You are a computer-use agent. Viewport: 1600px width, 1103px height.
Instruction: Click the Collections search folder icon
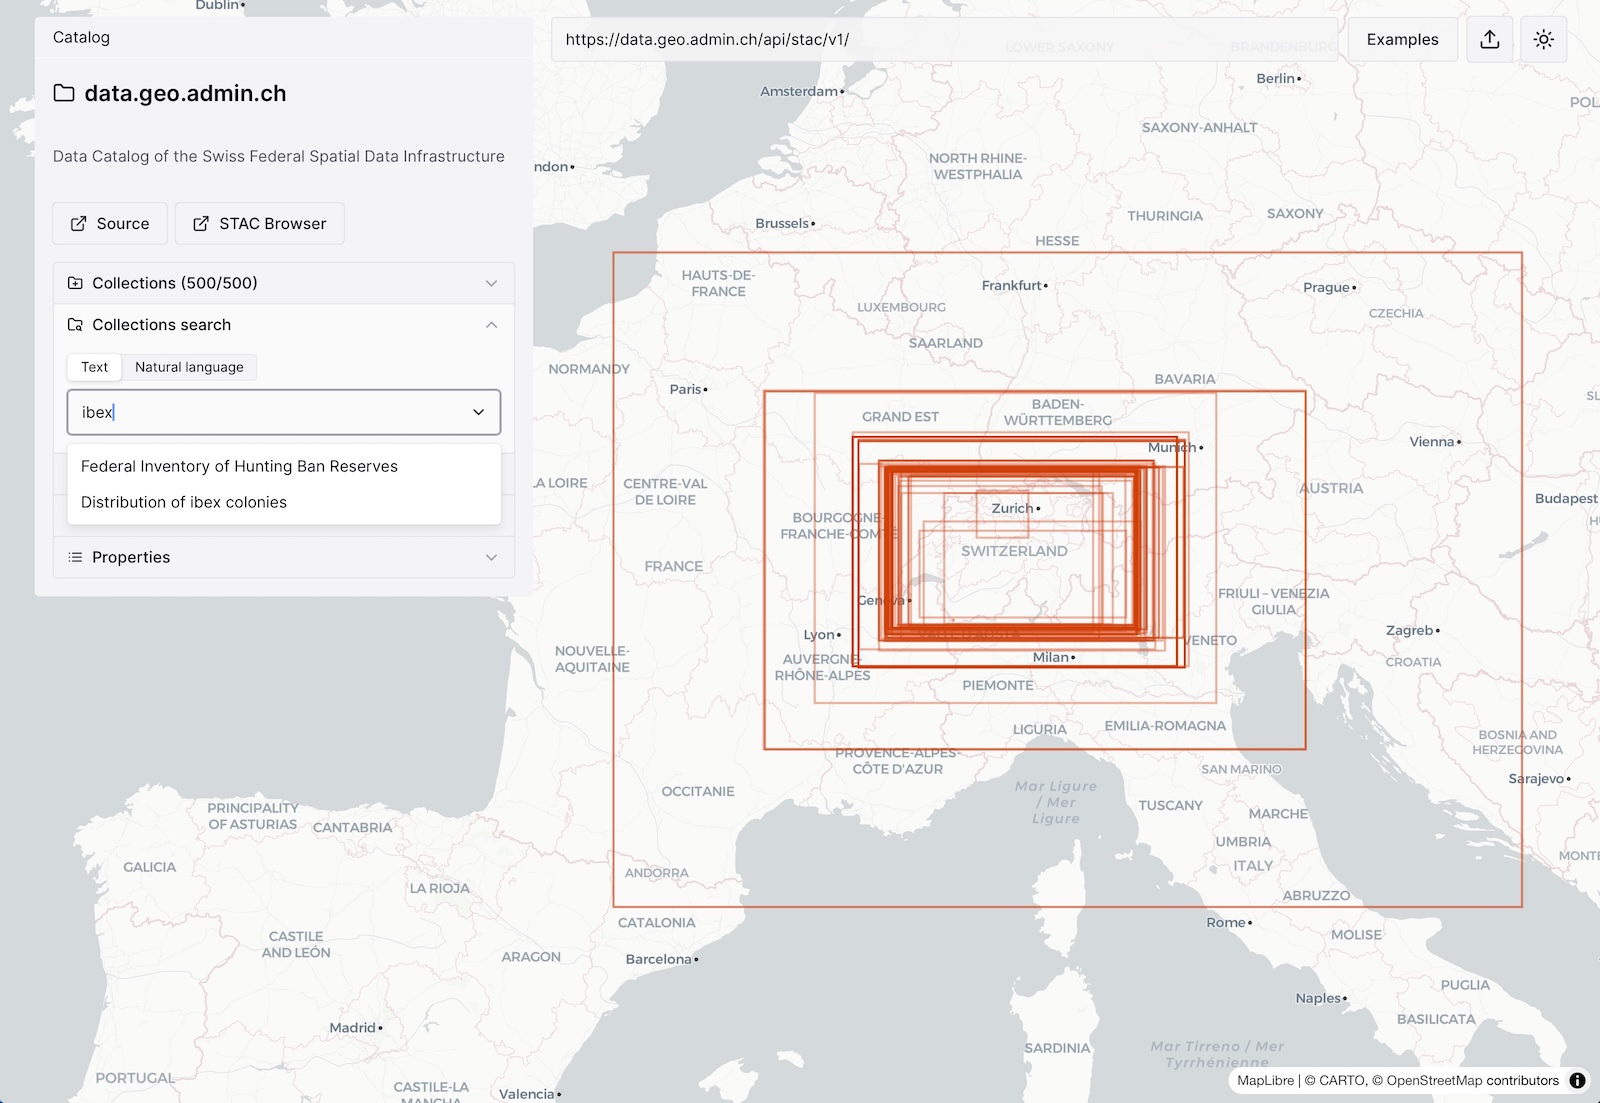pyautogui.click(x=75, y=325)
